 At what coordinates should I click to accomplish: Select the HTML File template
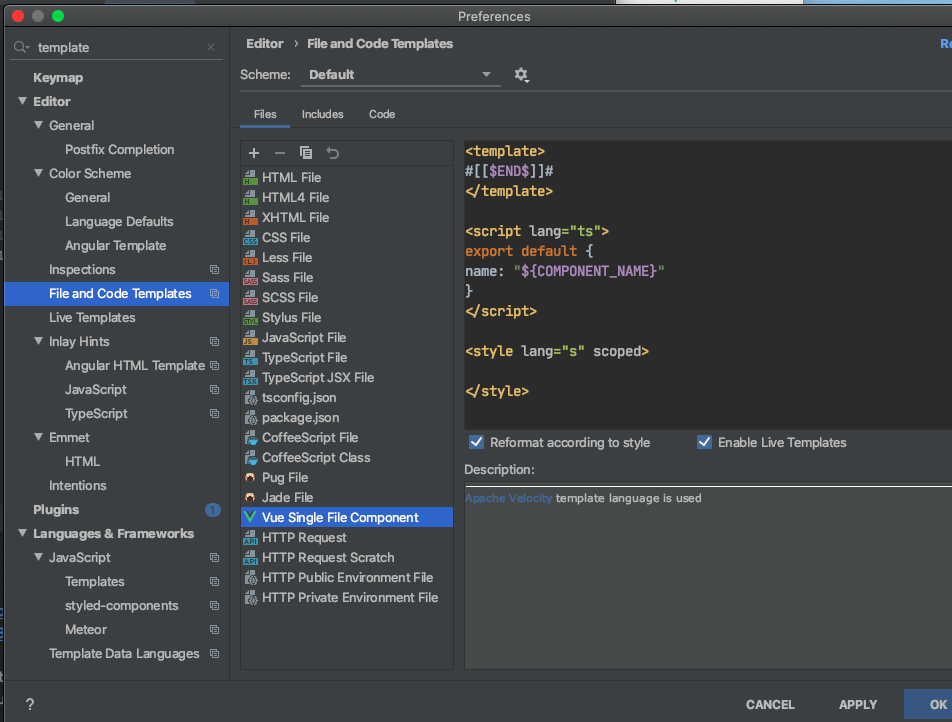click(347, 177)
